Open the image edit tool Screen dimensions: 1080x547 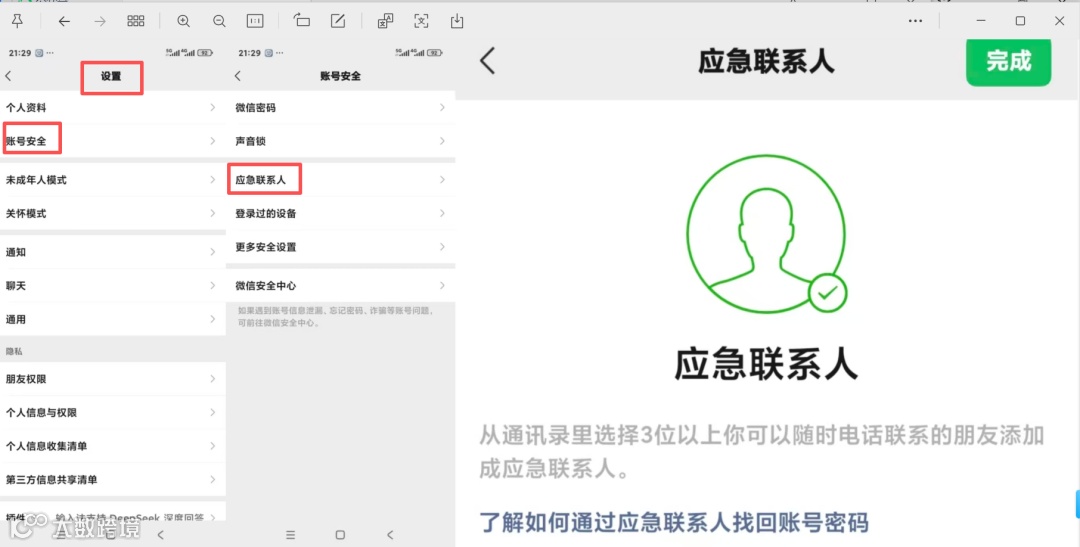[338, 21]
